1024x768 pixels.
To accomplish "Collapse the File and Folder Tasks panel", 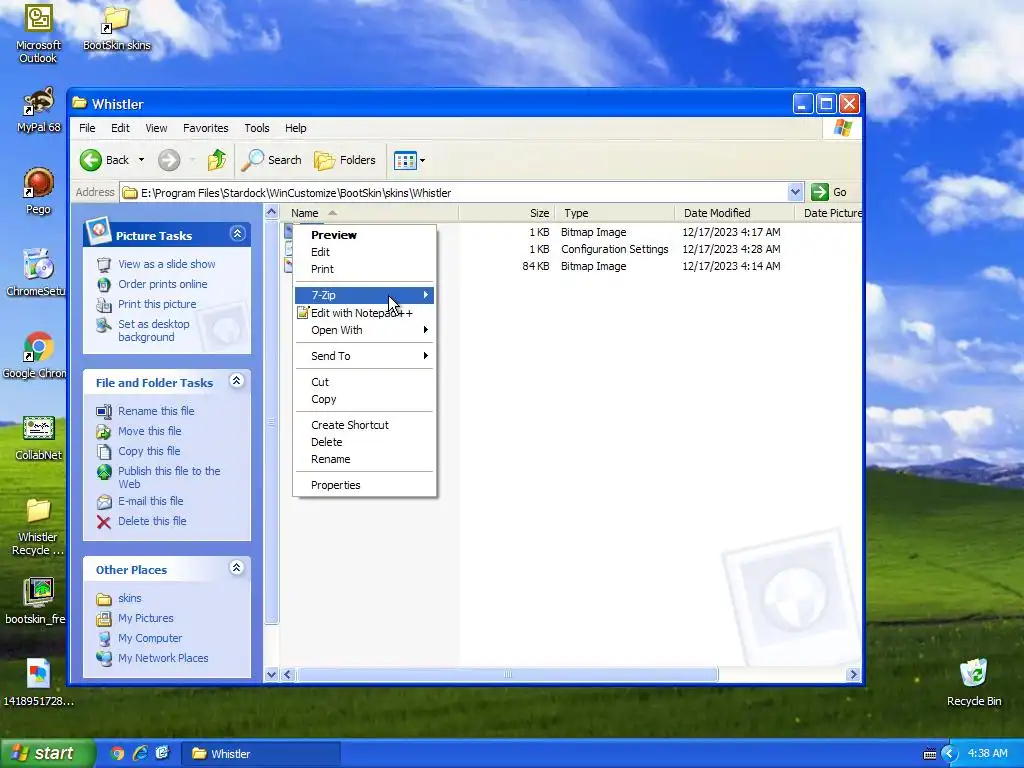I will (236, 381).
